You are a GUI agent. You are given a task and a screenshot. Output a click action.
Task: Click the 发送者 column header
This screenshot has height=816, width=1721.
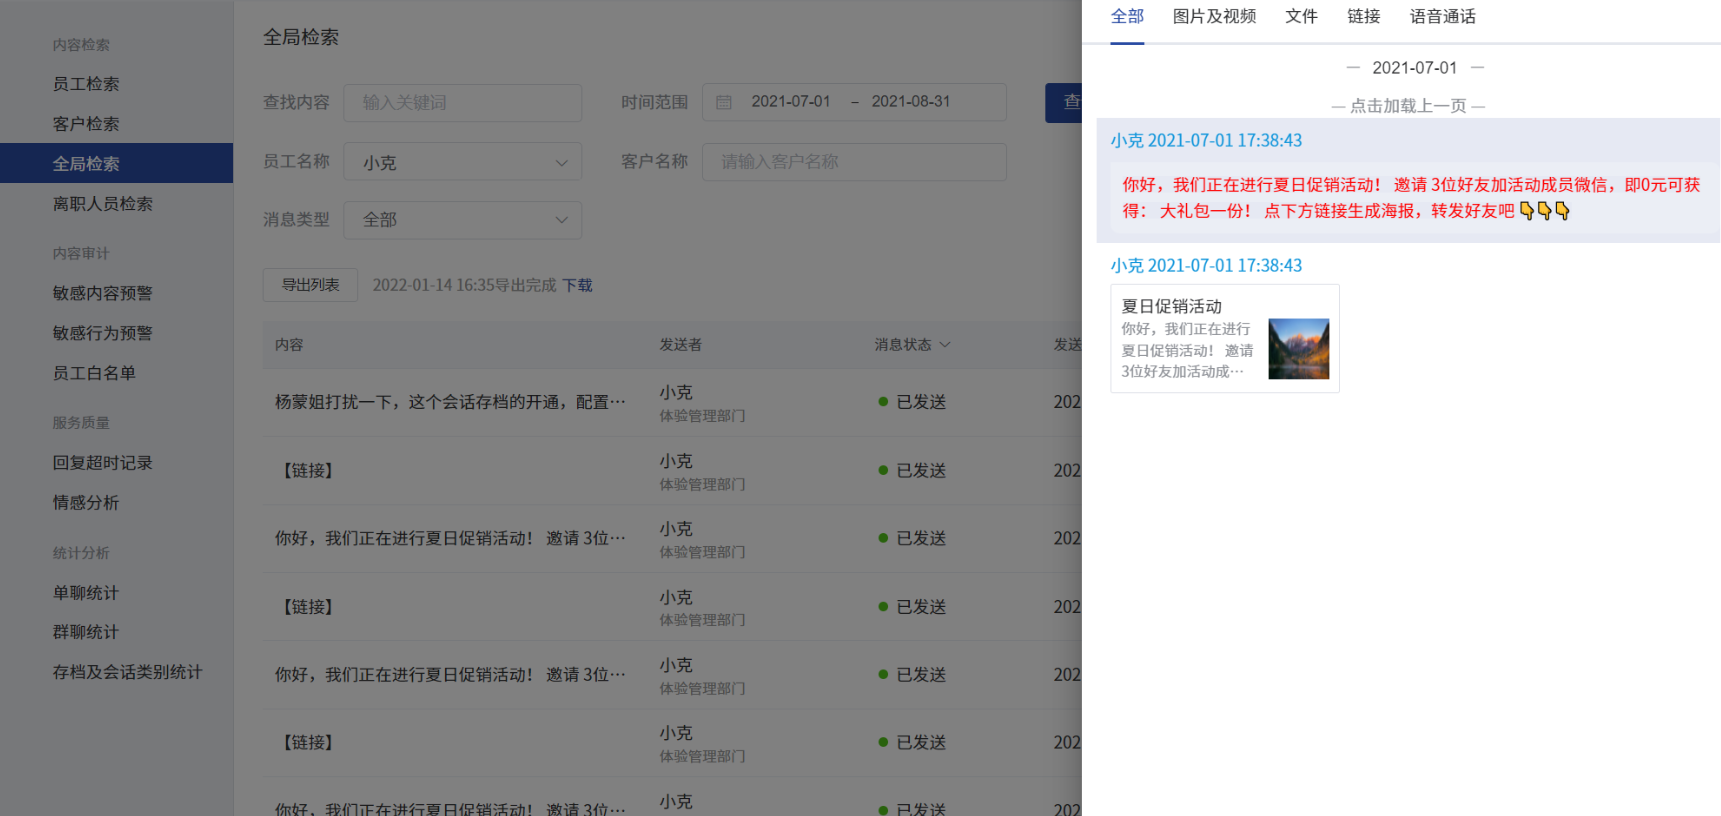coord(680,345)
